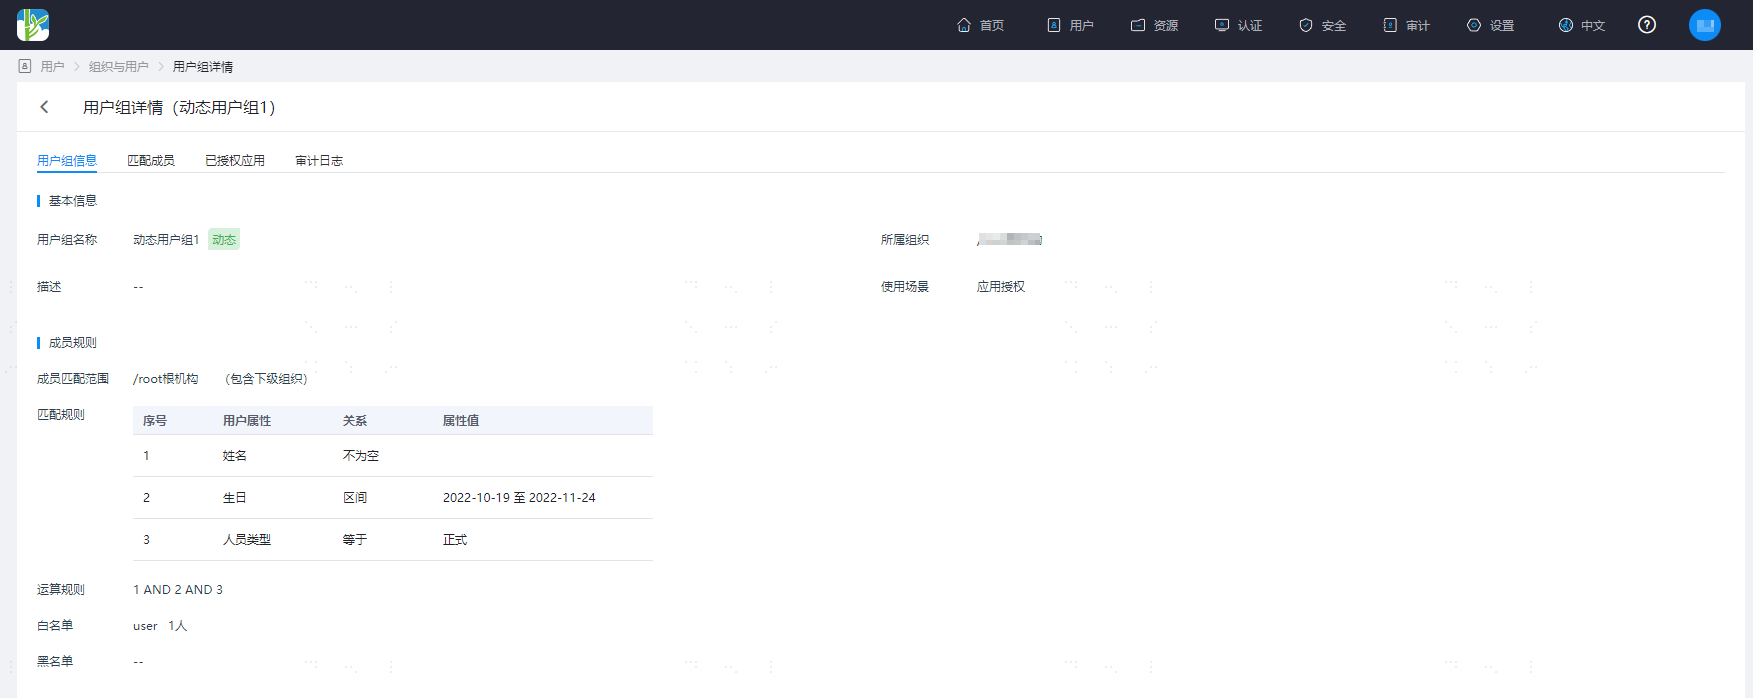Open the 资源 folder menu
The width and height of the screenshot is (1753, 698).
point(1154,25)
